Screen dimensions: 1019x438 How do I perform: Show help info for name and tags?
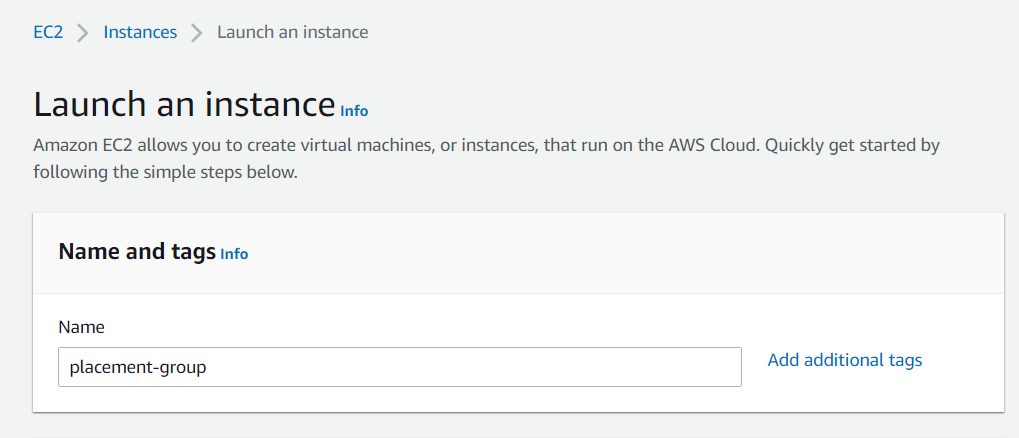[x=234, y=254]
